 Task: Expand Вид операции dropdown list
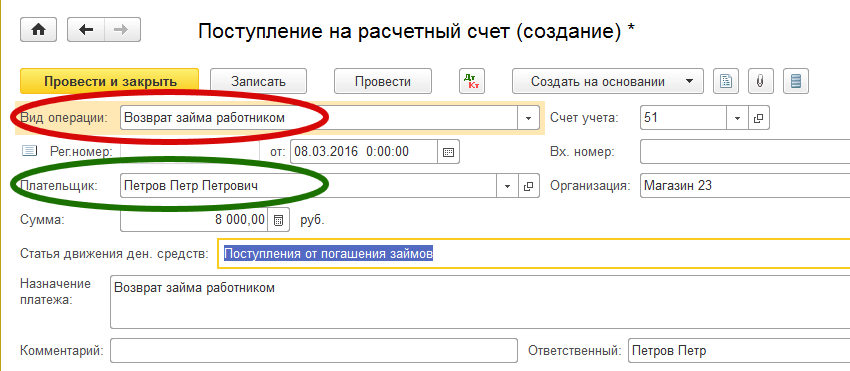(529, 118)
